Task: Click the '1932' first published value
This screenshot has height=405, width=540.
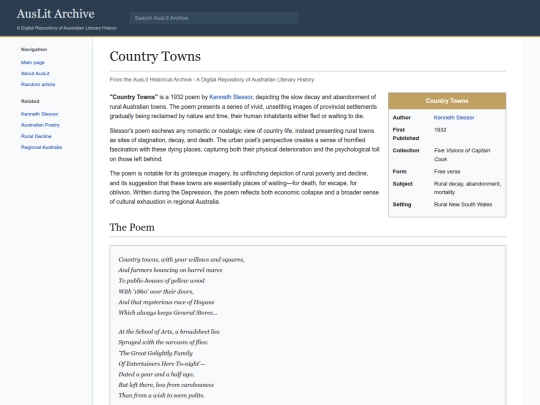Action: [440, 130]
